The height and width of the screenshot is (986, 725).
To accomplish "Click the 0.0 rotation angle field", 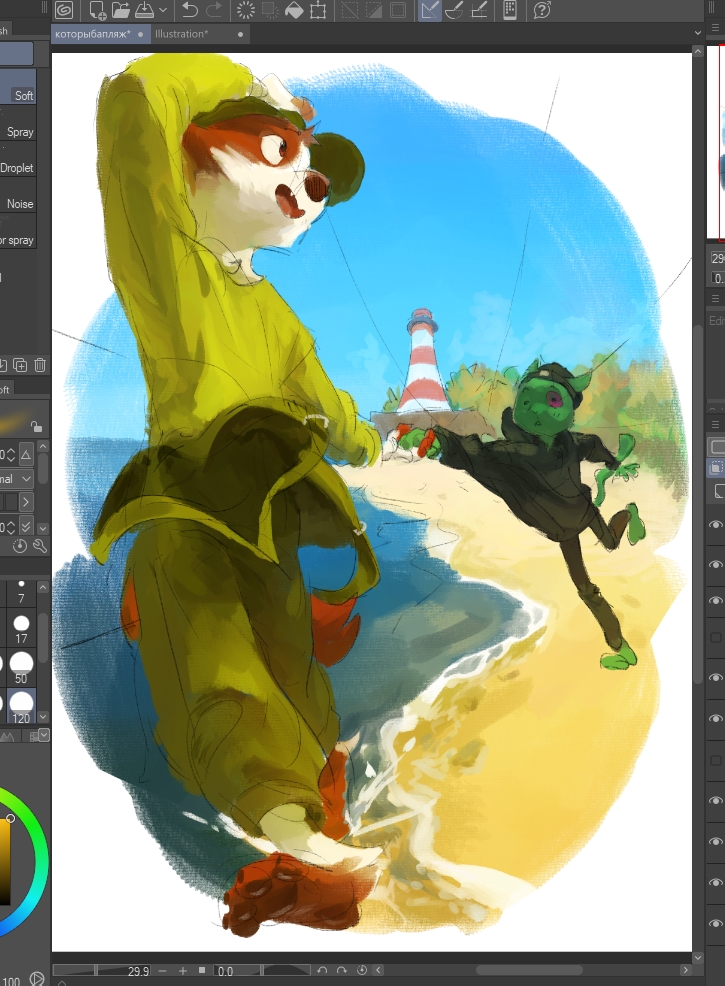I will pos(225,971).
